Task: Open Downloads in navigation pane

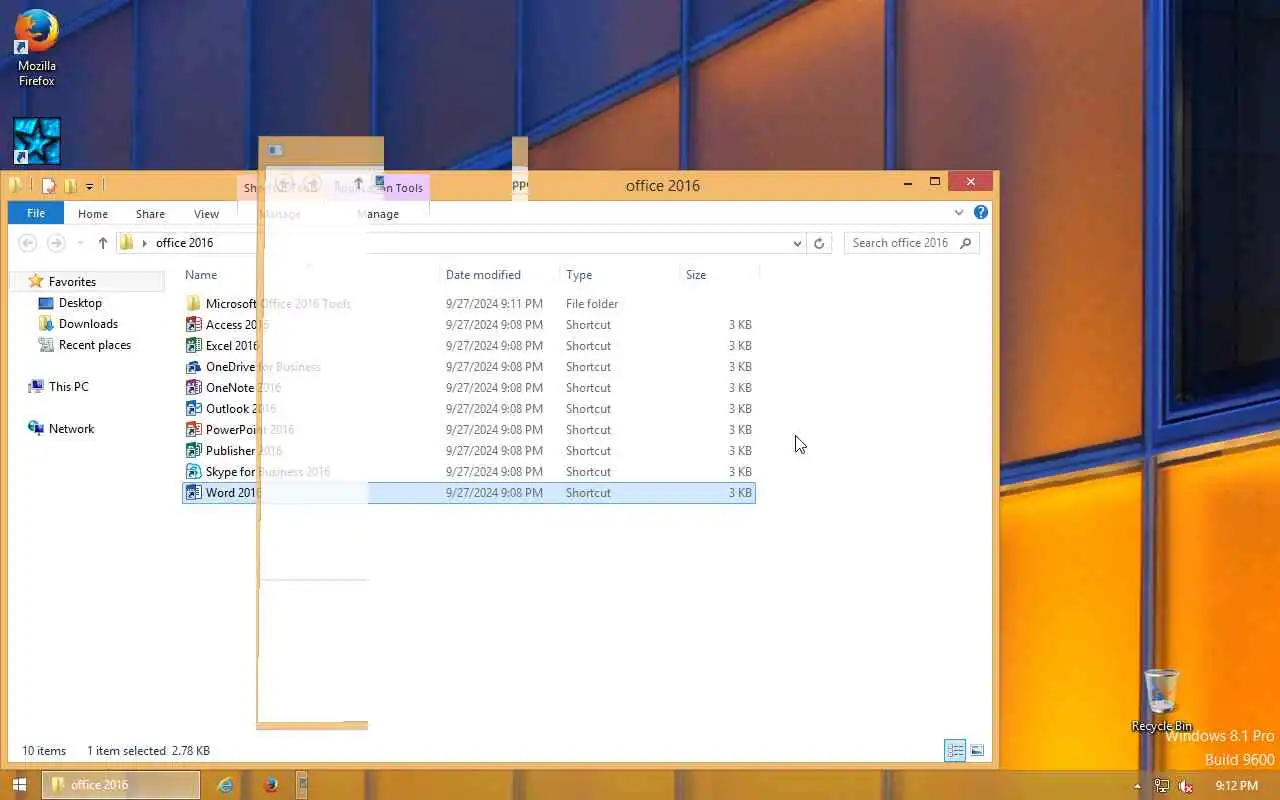Action: pos(88,324)
